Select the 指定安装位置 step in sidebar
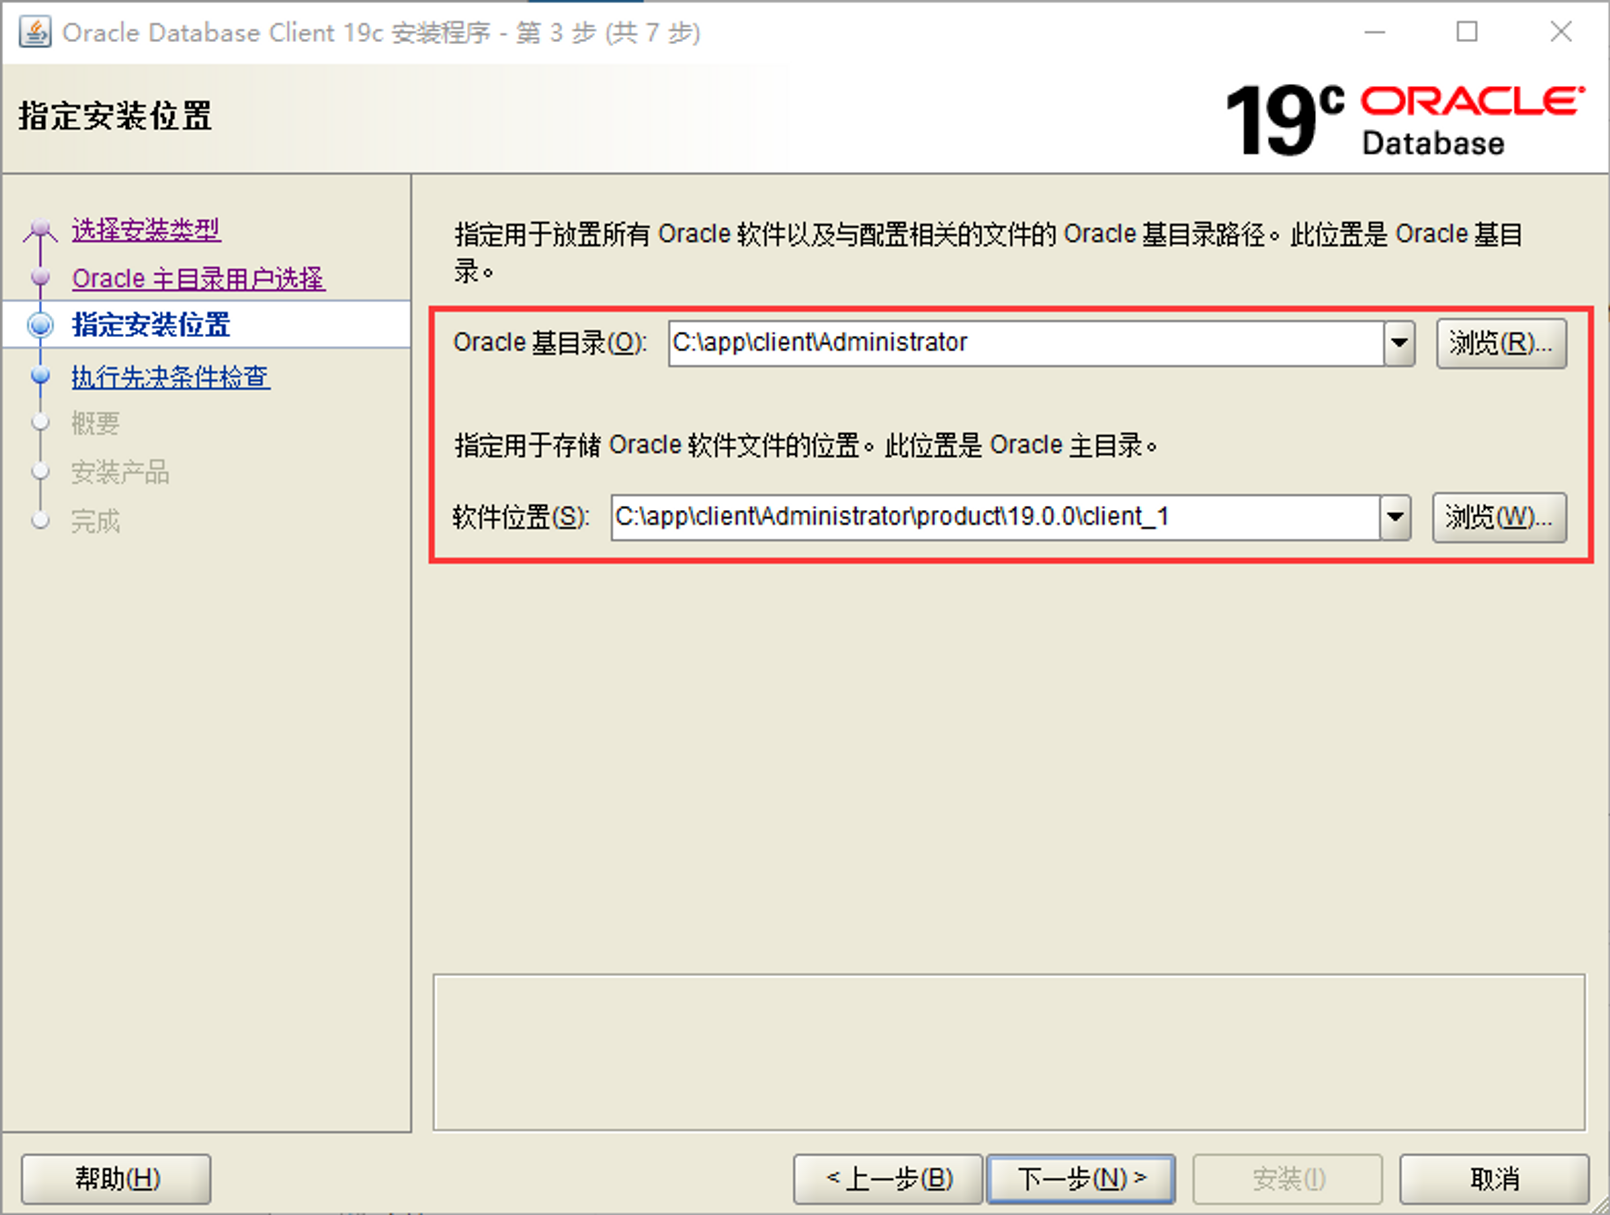 pyautogui.click(x=151, y=325)
